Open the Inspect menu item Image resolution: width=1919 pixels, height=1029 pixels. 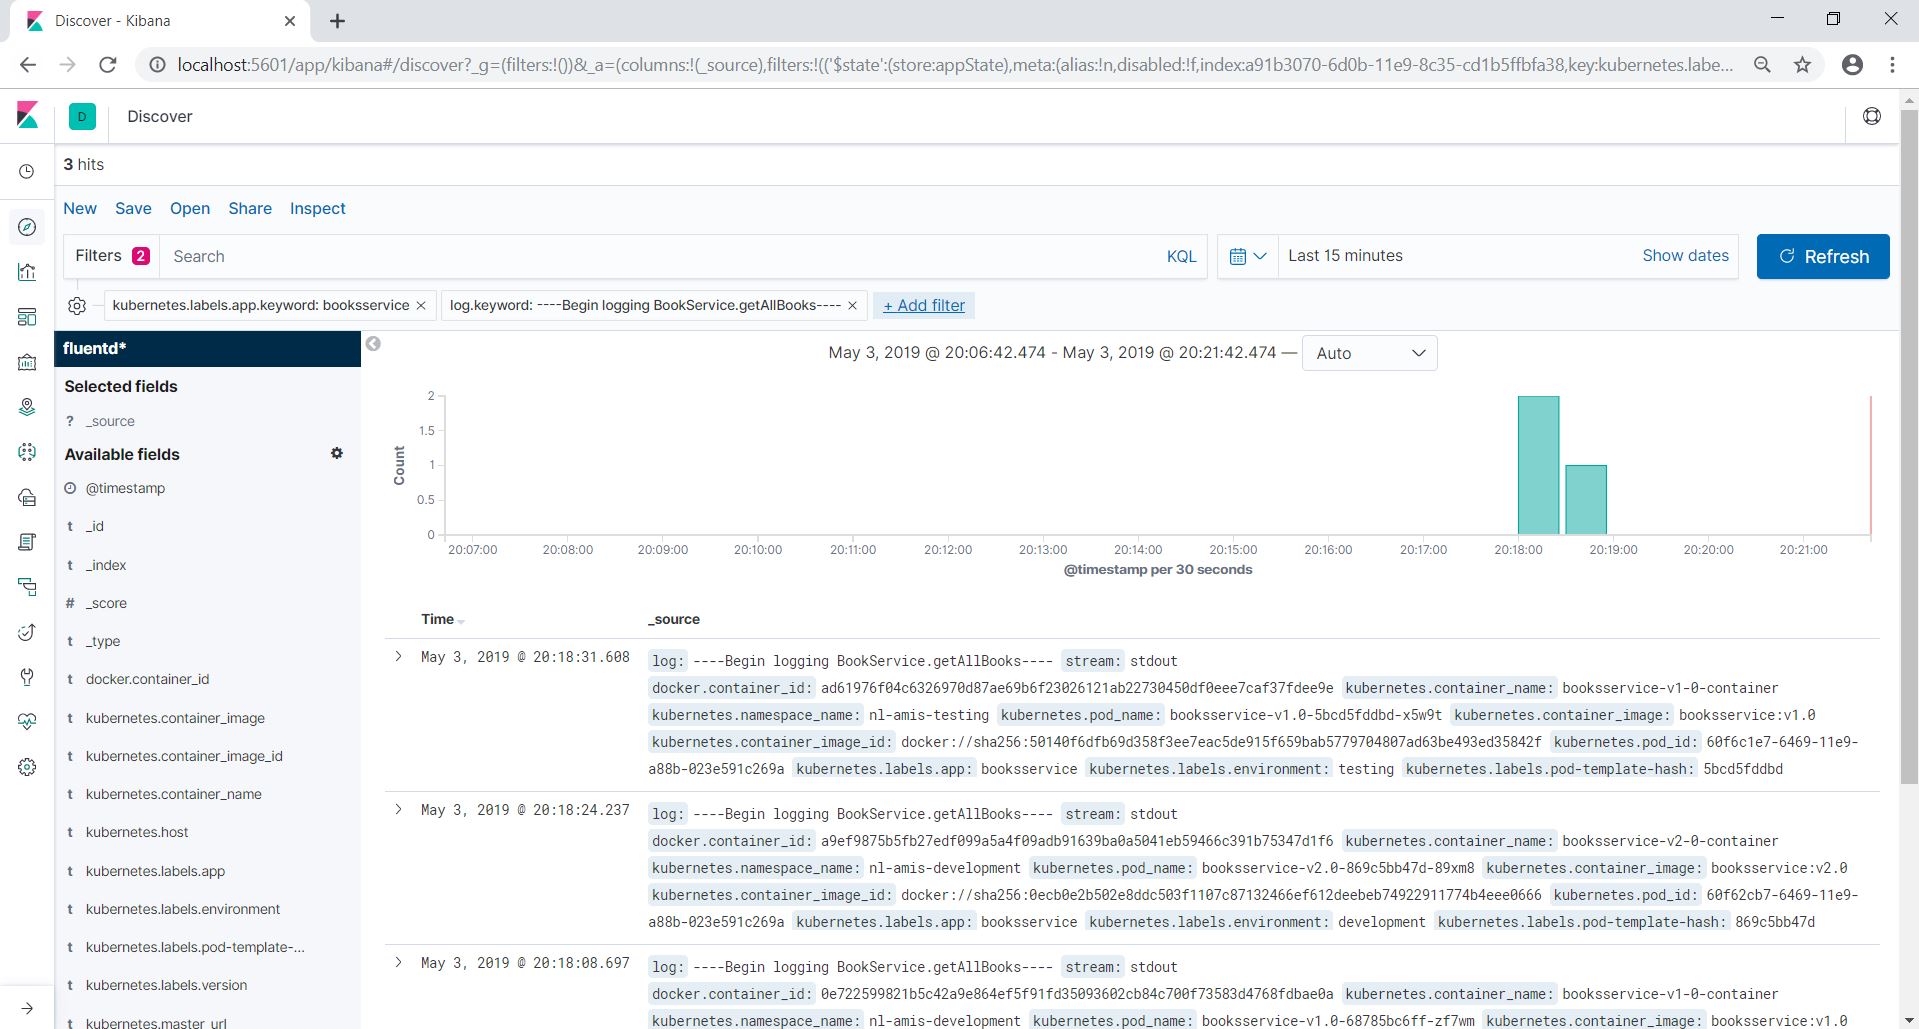[x=317, y=208]
